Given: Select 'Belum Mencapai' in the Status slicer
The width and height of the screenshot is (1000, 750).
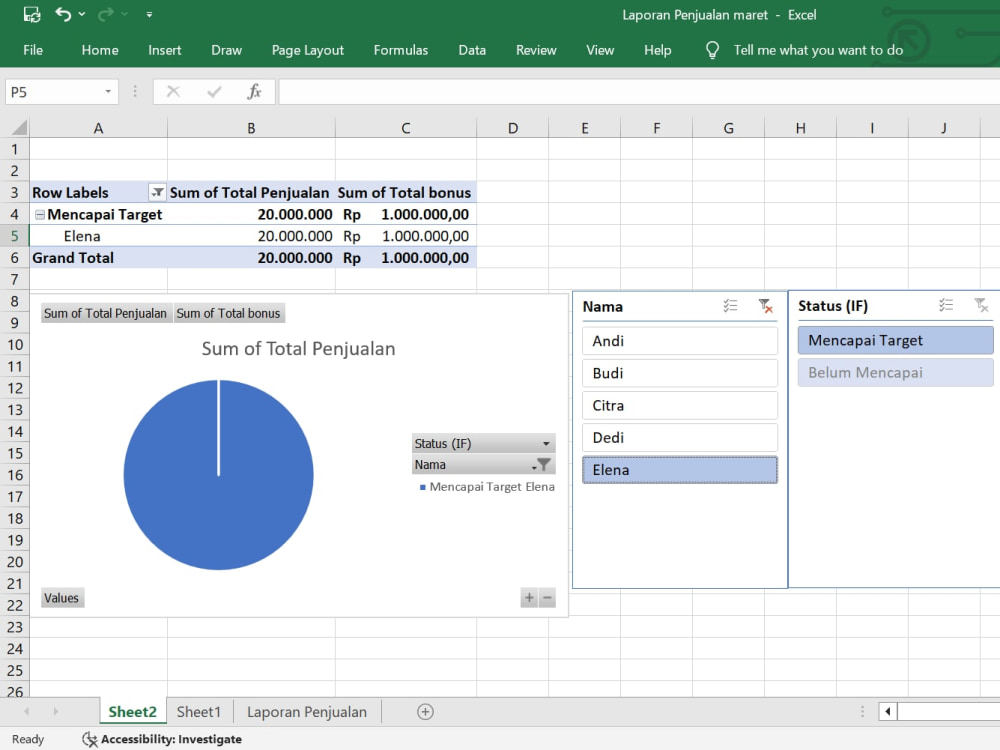Looking at the screenshot, I should pos(895,372).
